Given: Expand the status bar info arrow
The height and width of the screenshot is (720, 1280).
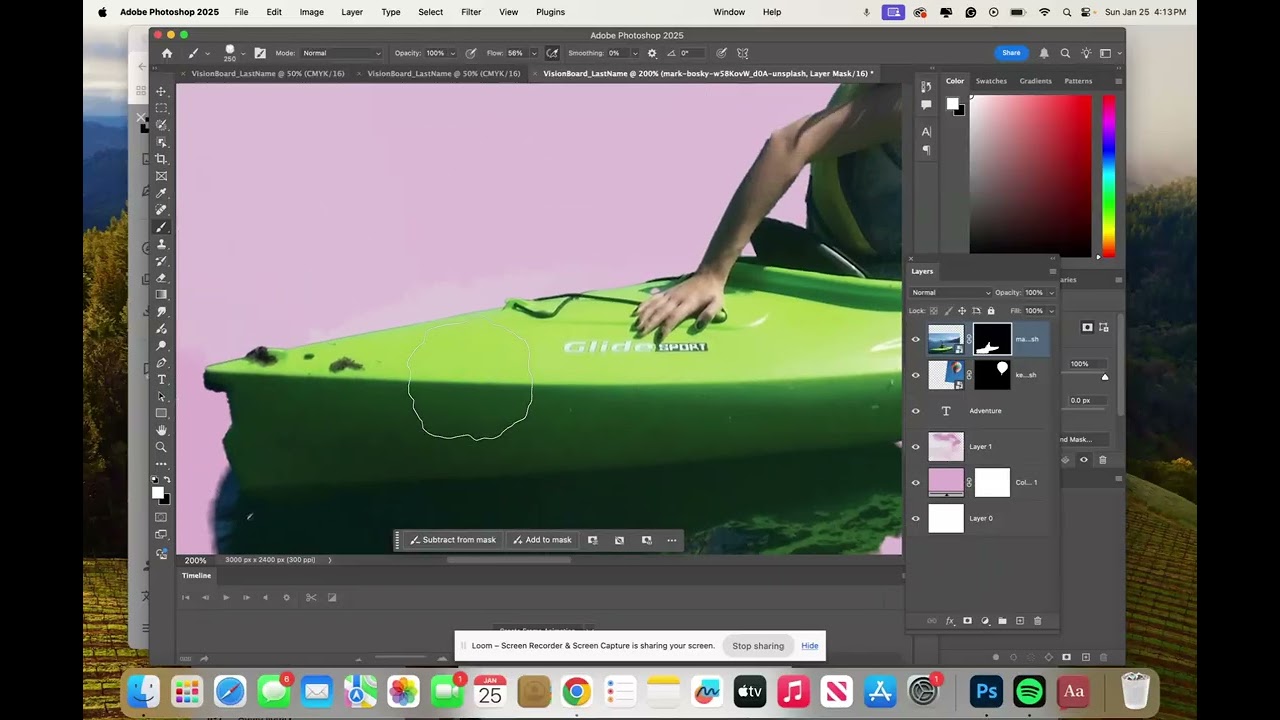Looking at the screenshot, I should pos(330,560).
